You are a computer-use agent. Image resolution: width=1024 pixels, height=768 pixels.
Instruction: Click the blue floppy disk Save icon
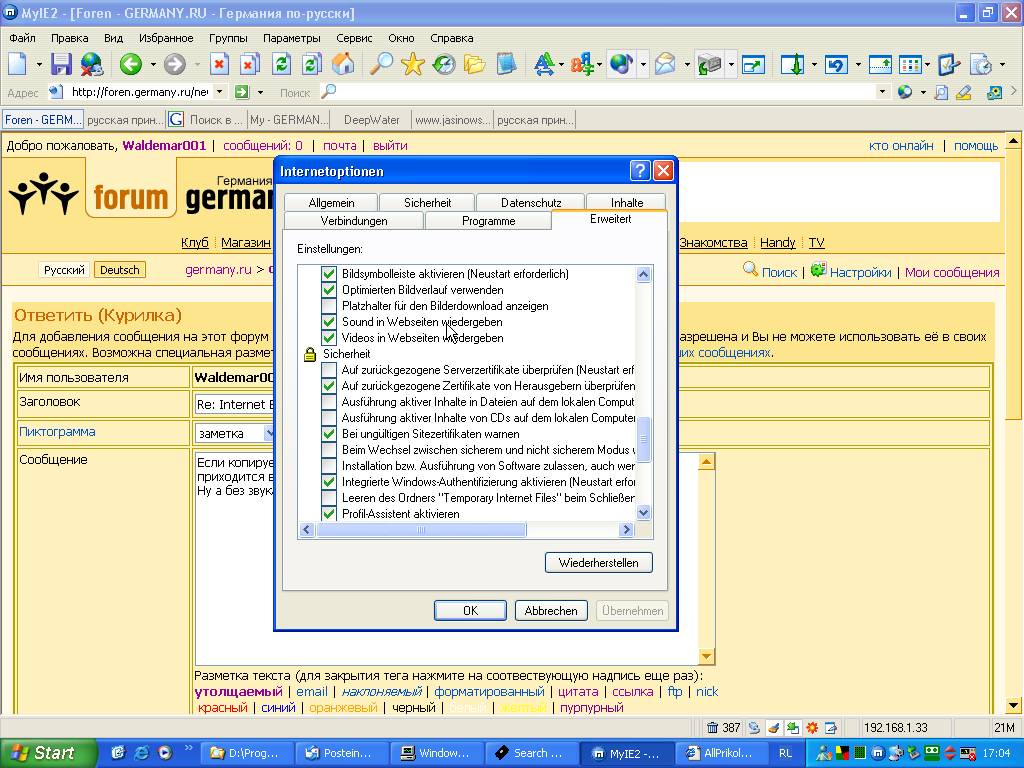(61, 65)
